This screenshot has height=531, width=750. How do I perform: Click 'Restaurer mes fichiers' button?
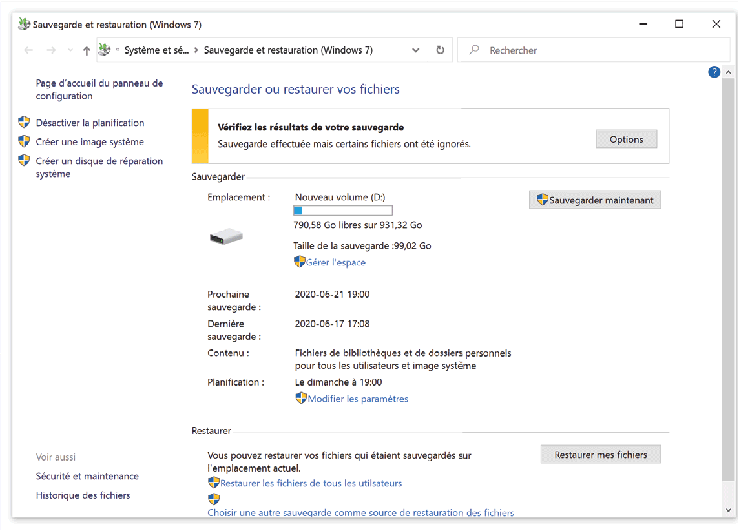(x=600, y=454)
